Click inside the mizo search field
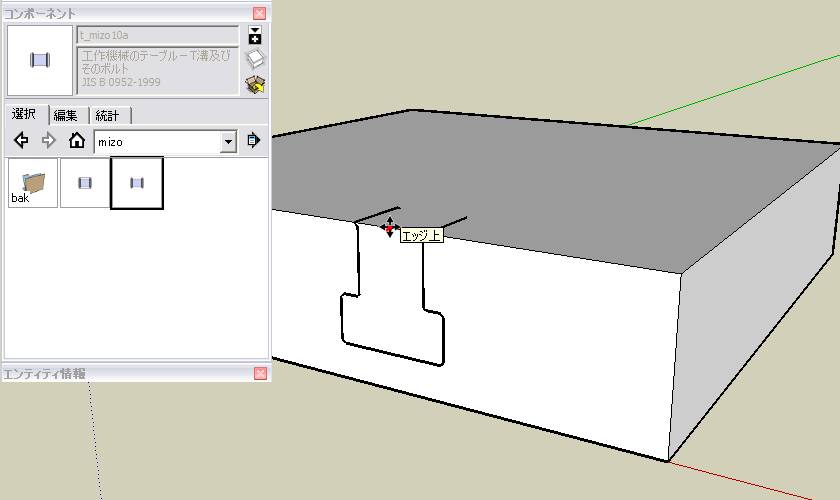 158,142
